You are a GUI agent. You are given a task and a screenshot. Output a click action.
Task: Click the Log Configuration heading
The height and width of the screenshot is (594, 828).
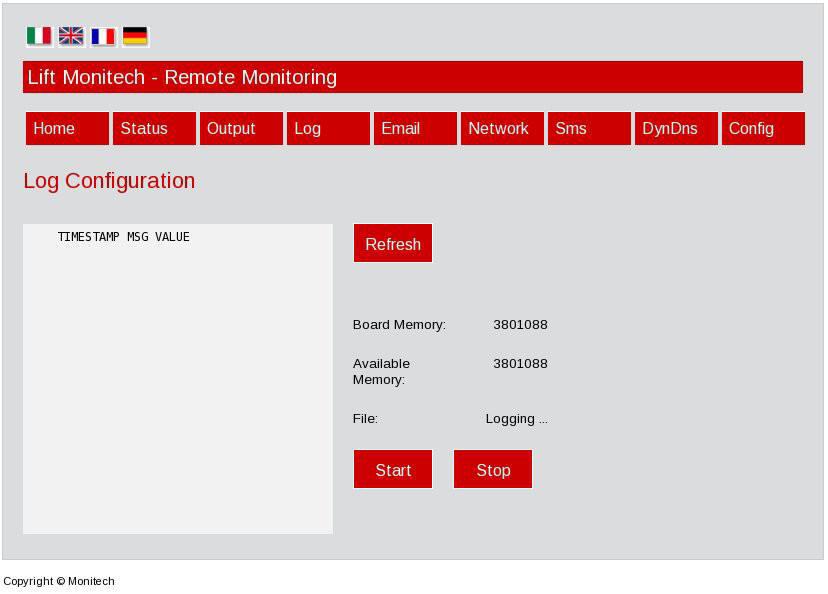[109, 181]
